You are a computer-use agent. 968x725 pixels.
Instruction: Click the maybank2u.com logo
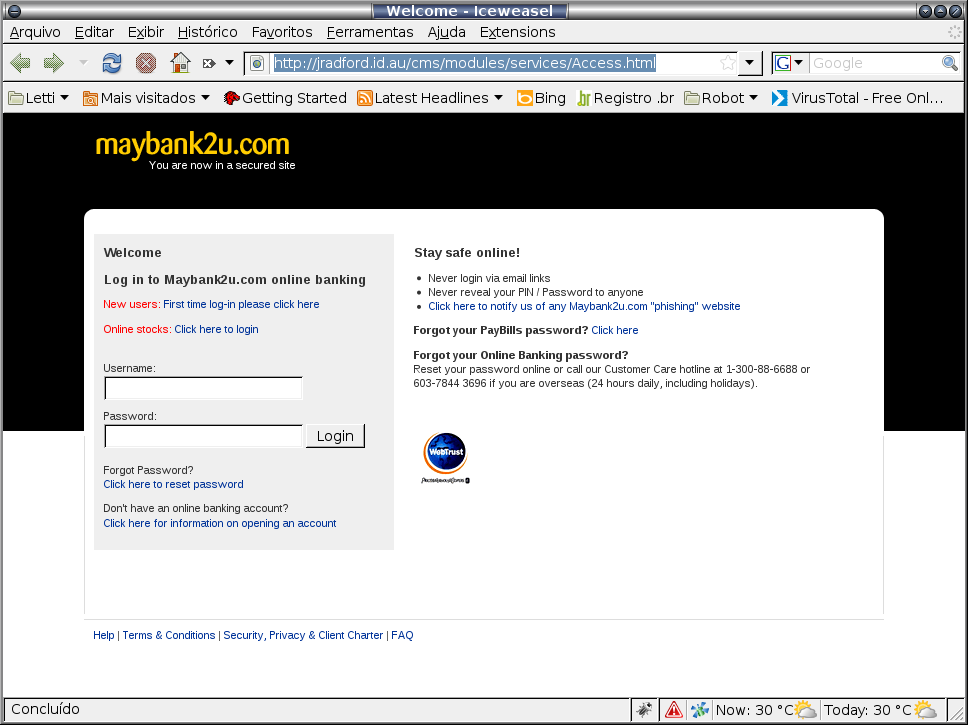coord(193,145)
